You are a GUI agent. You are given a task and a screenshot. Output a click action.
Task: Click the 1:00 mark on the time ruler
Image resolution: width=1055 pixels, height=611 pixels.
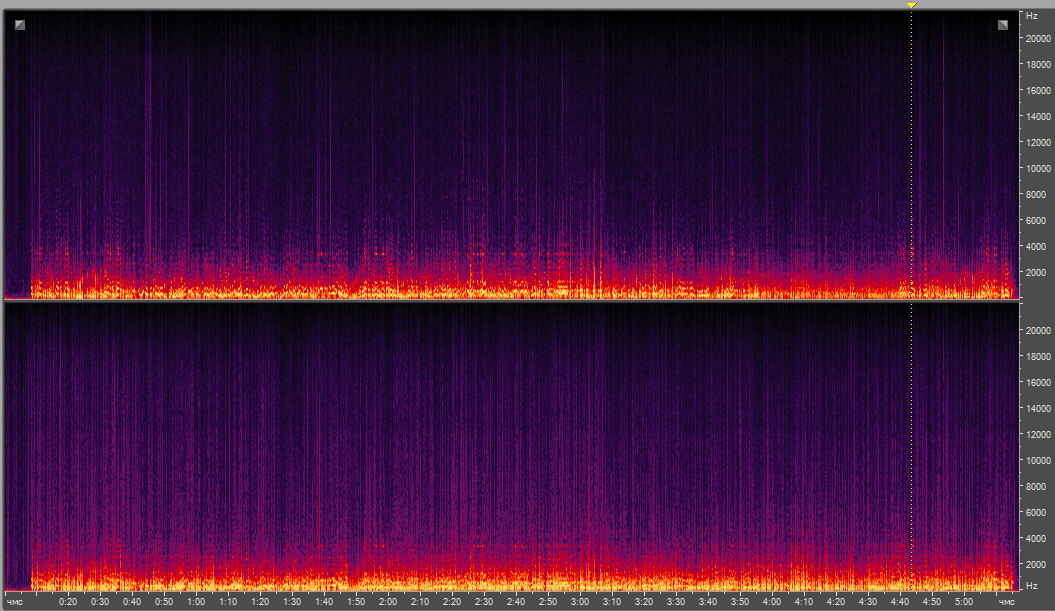click(196, 602)
